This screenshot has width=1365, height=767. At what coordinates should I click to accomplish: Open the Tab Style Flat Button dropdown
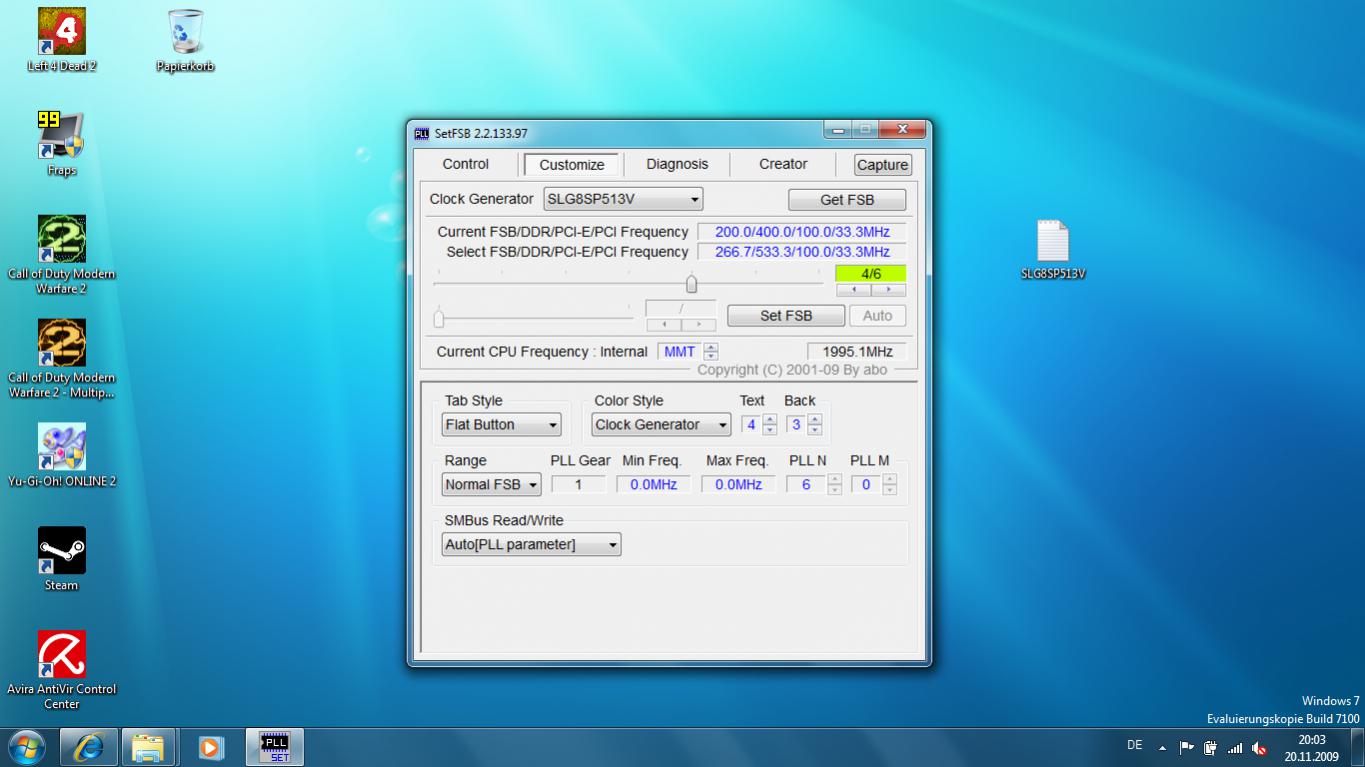click(502, 425)
